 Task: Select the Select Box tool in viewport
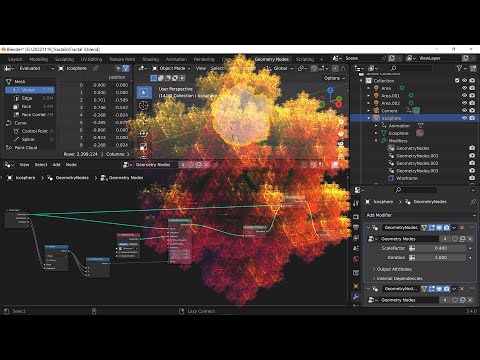point(144,92)
